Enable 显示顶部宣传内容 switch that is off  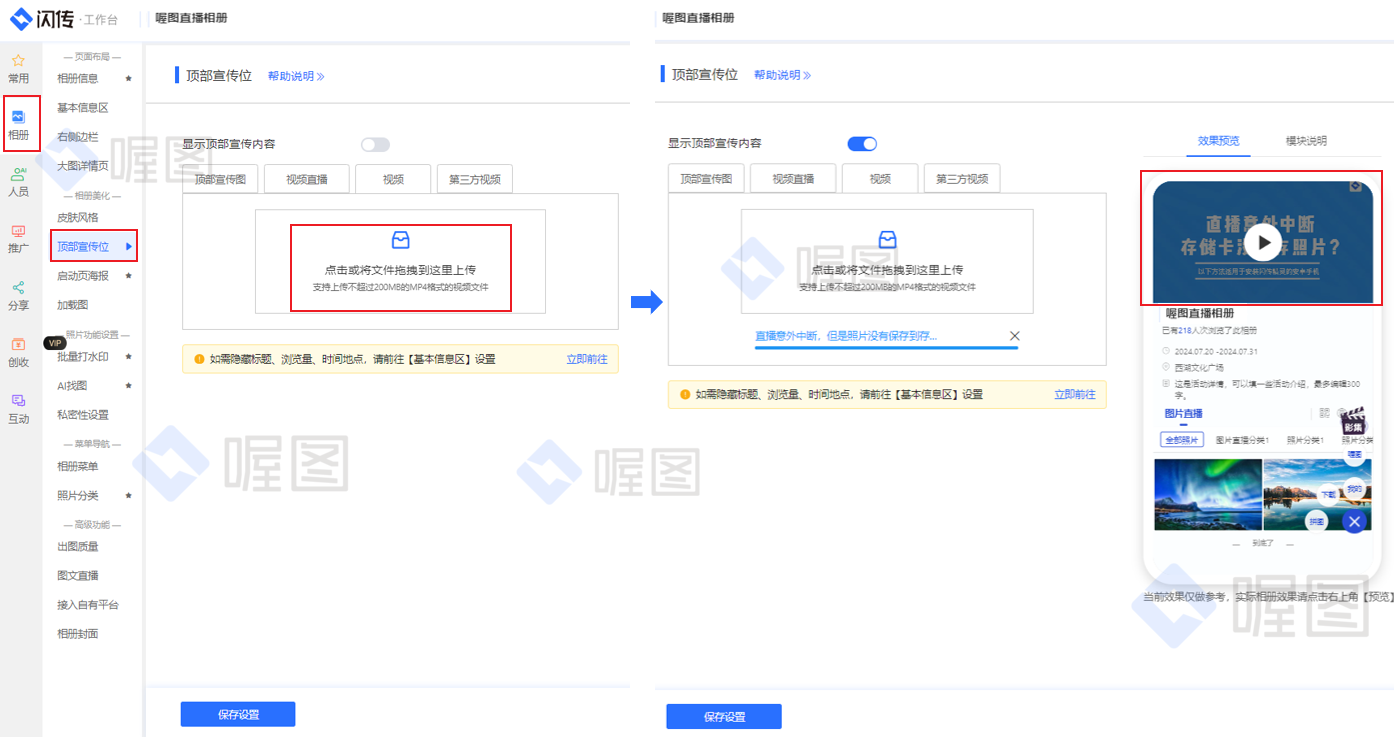click(375, 145)
